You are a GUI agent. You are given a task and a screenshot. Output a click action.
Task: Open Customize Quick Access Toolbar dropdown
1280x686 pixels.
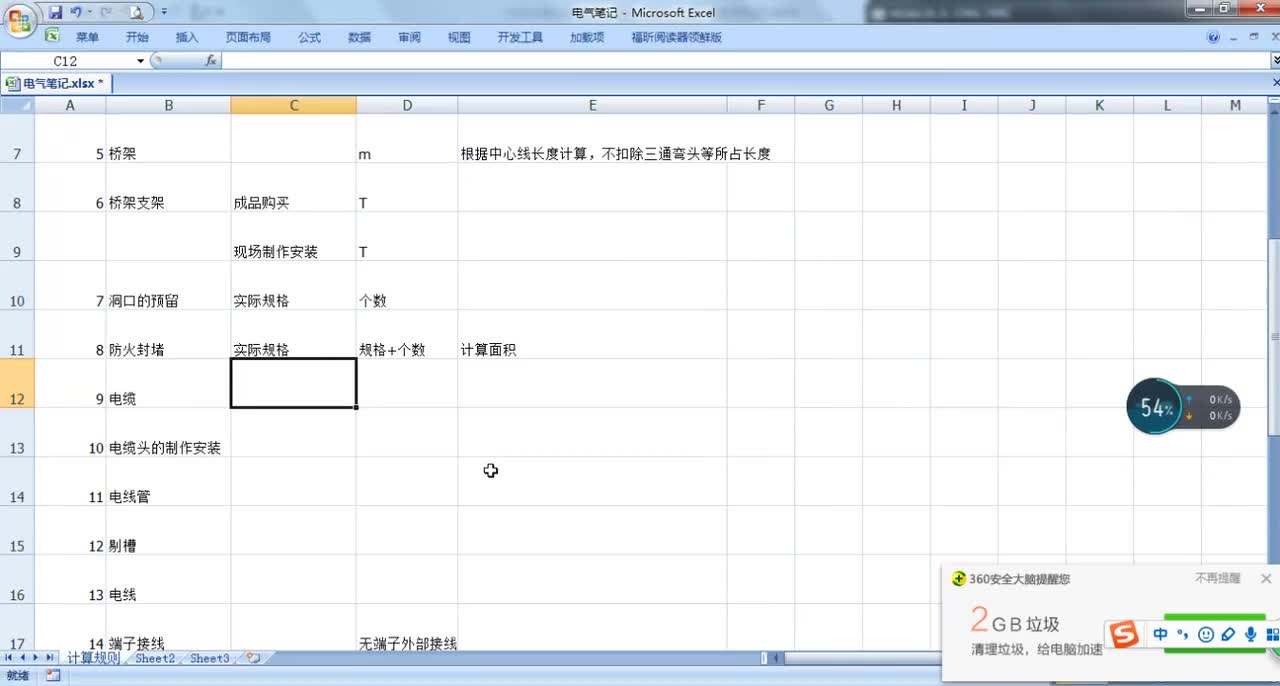pyautogui.click(x=164, y=13)
